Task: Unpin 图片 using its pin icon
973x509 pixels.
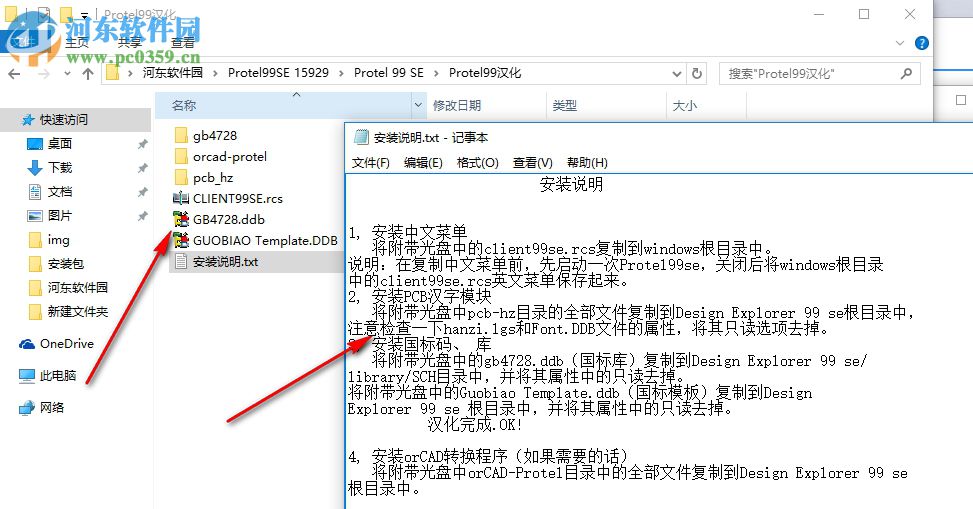Action: coord(142,216)
